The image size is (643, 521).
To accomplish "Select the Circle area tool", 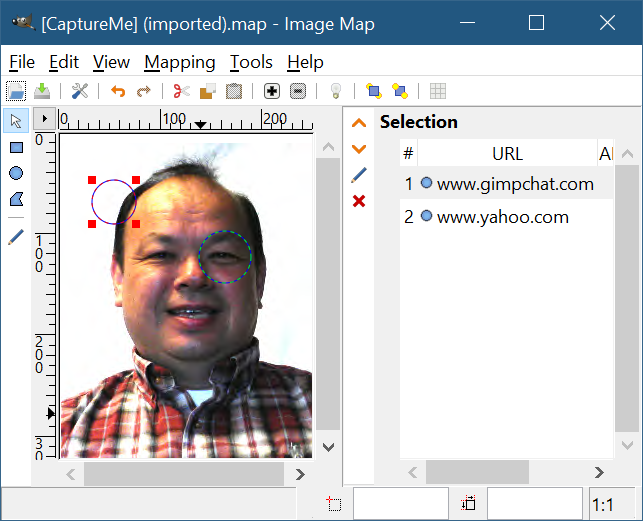I will point(16,173).
